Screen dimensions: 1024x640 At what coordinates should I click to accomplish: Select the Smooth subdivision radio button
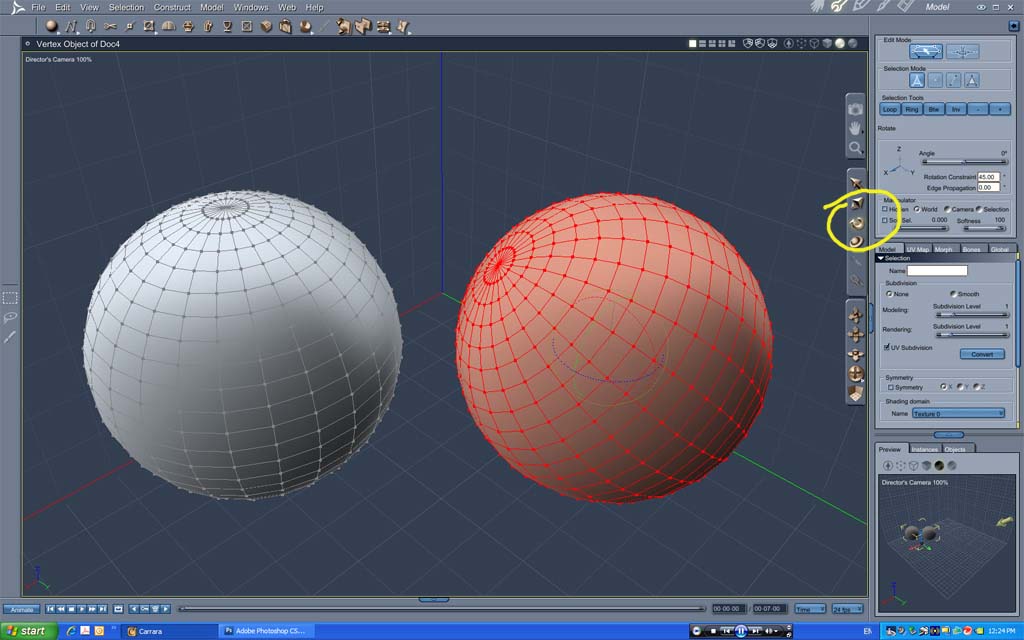pos(952,294)
